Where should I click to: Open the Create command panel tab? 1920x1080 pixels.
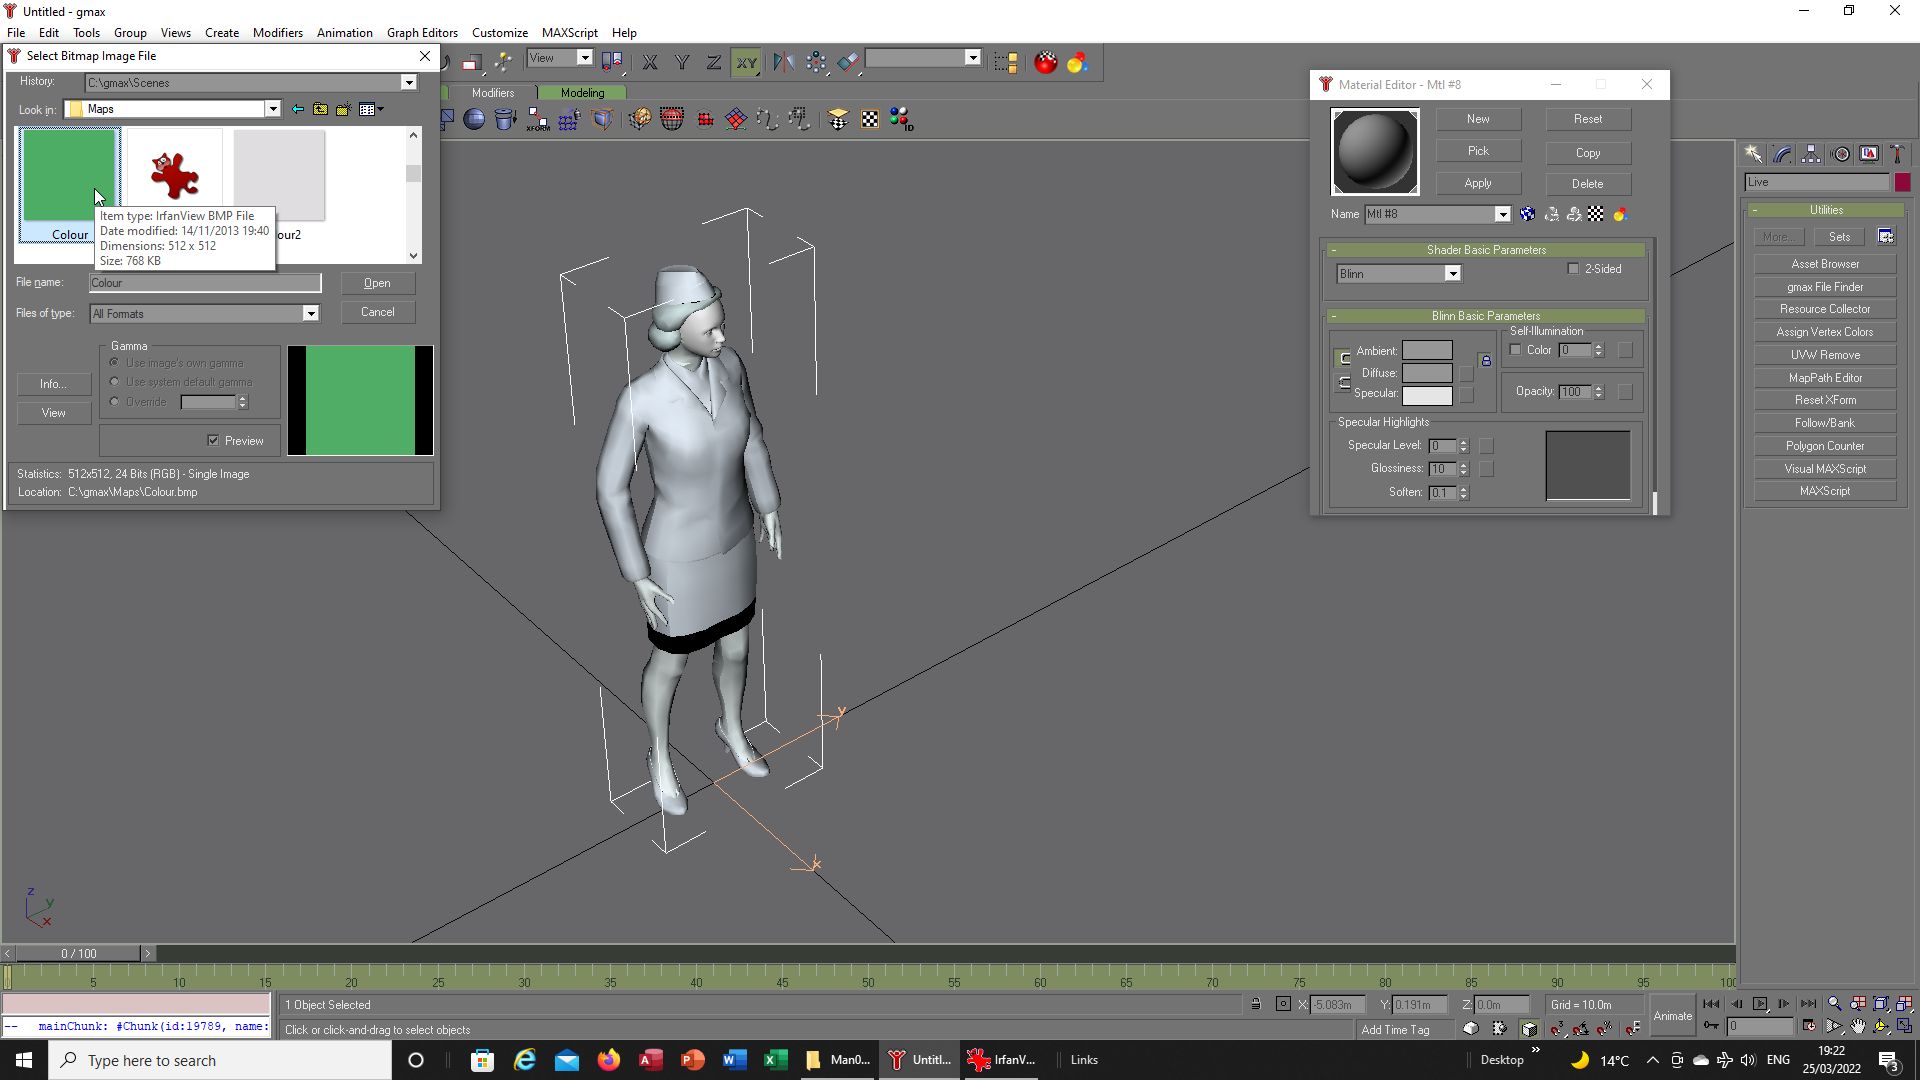[x=1753, y=154]
